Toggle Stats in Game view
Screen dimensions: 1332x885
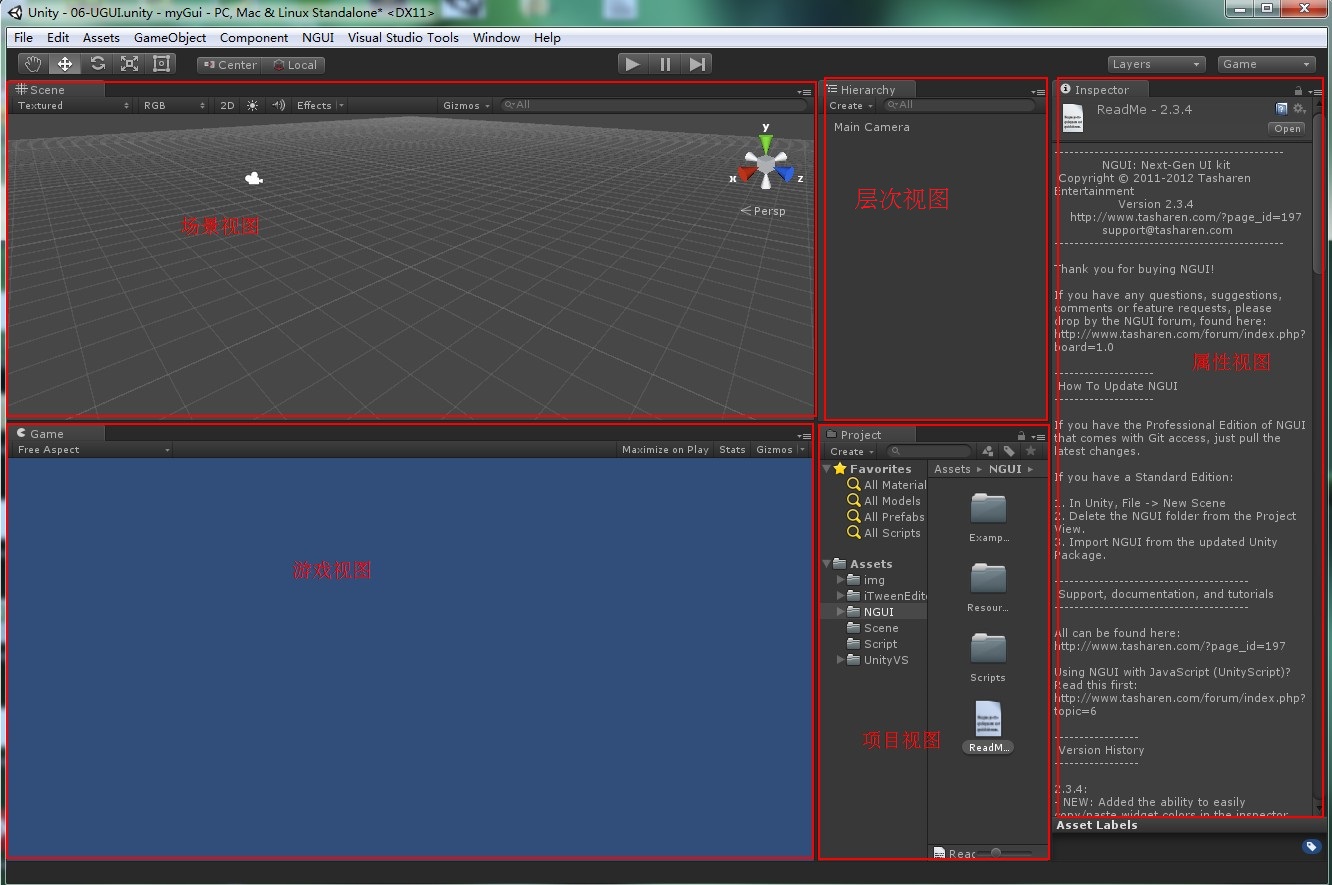[x=732, y=450]
